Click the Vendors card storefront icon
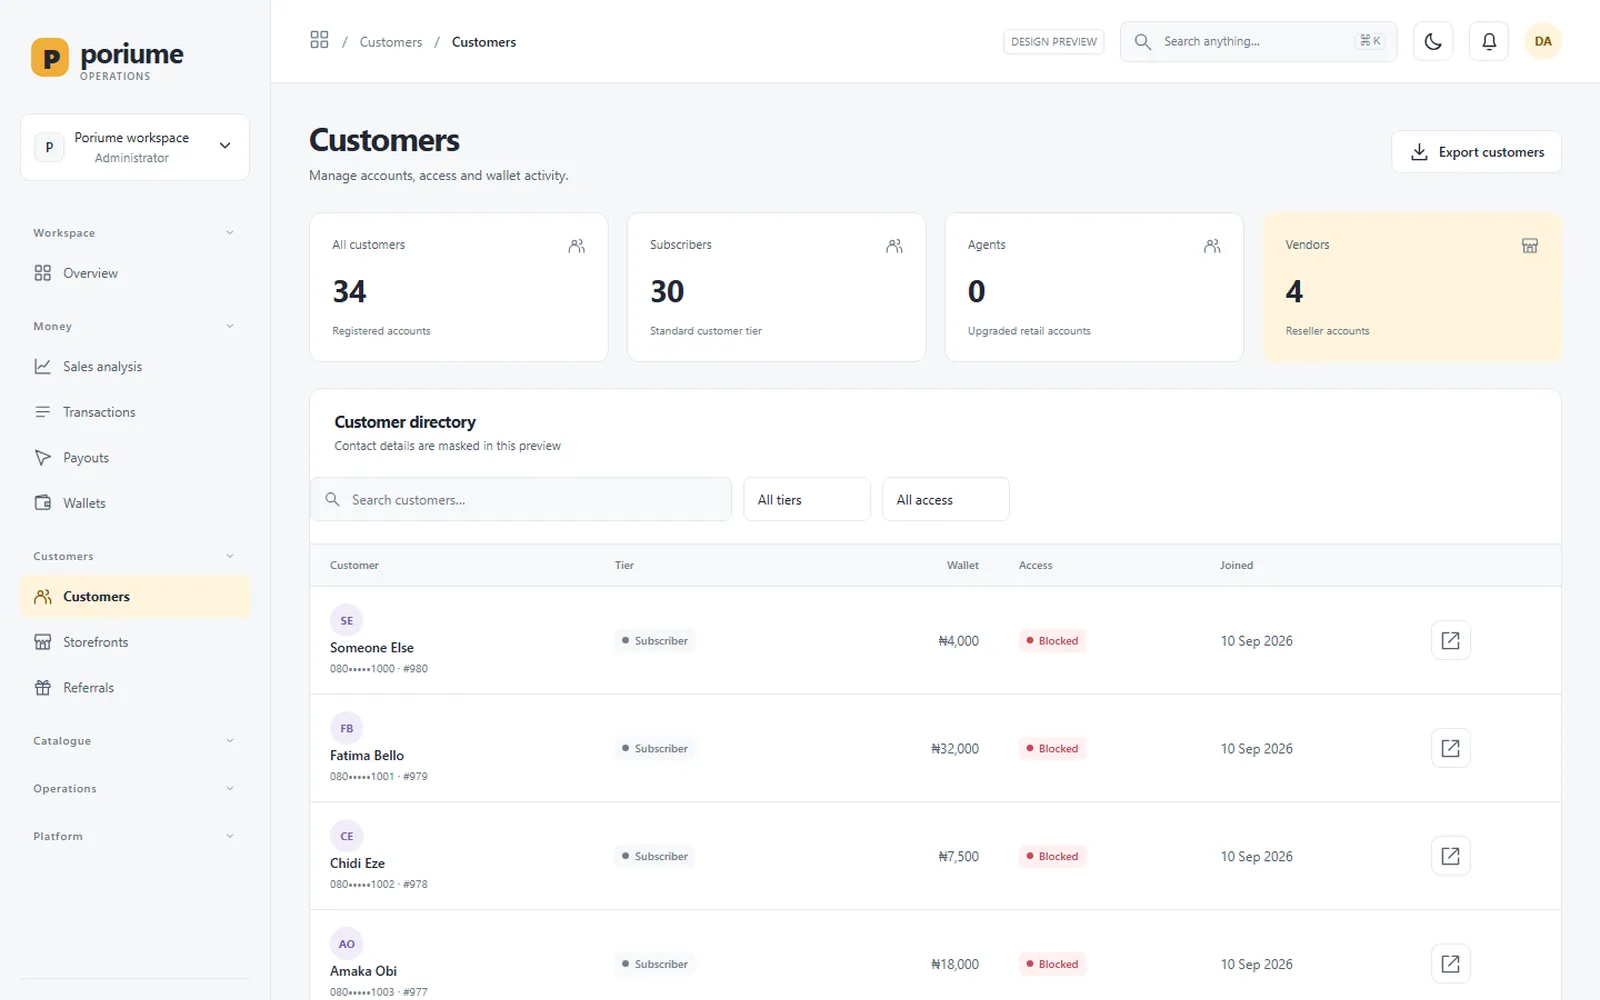1600x1000 pixels. coord(1530,246)
